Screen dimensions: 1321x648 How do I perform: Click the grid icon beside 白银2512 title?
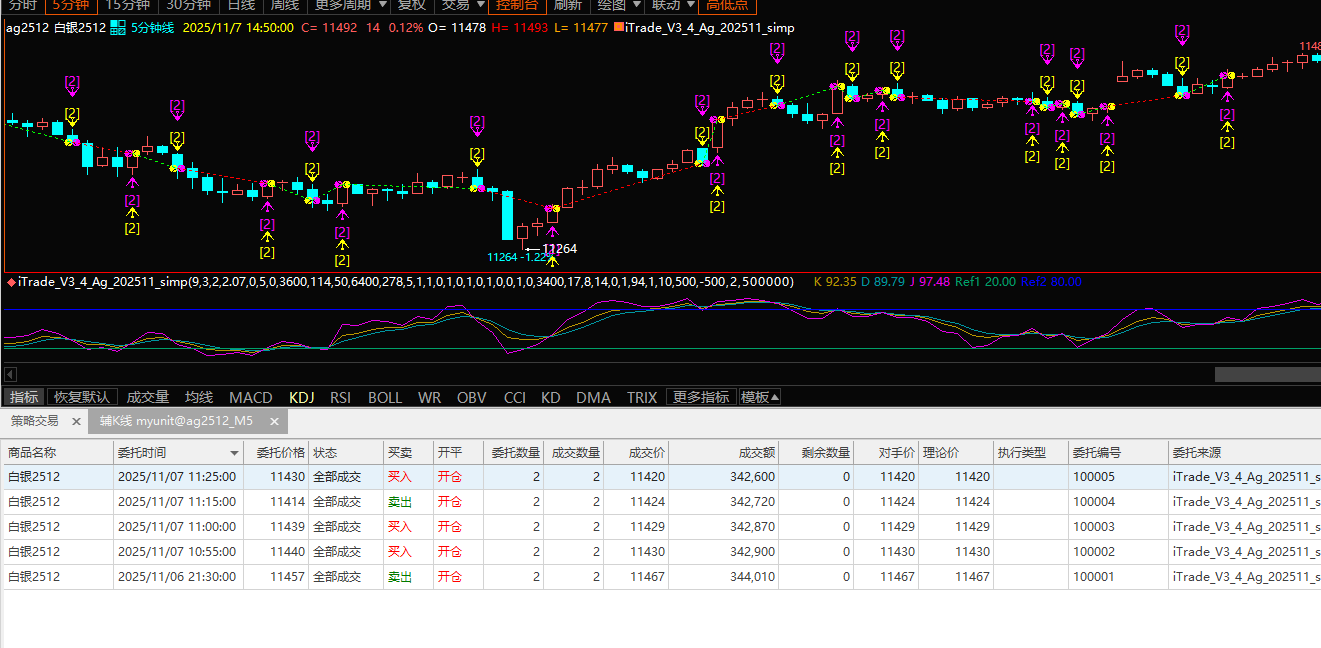coord(118,28)
